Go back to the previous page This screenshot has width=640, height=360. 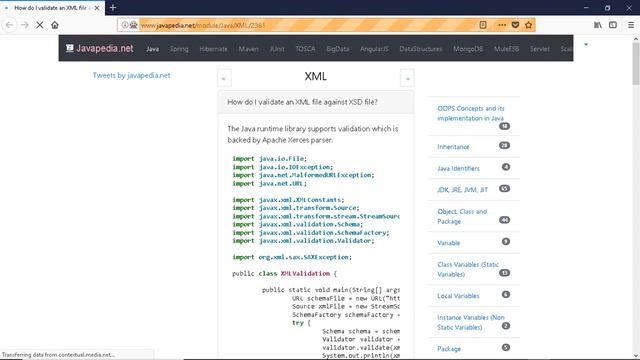point(9,25)
